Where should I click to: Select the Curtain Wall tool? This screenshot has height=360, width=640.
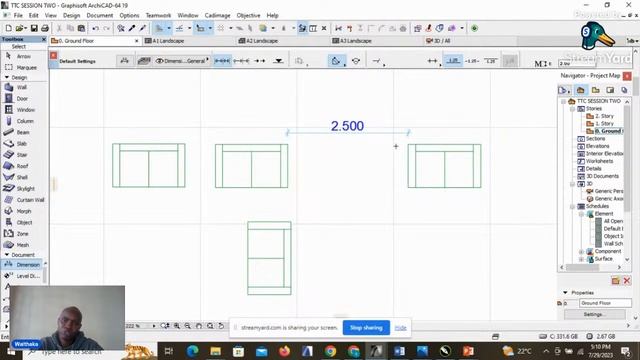30,200
